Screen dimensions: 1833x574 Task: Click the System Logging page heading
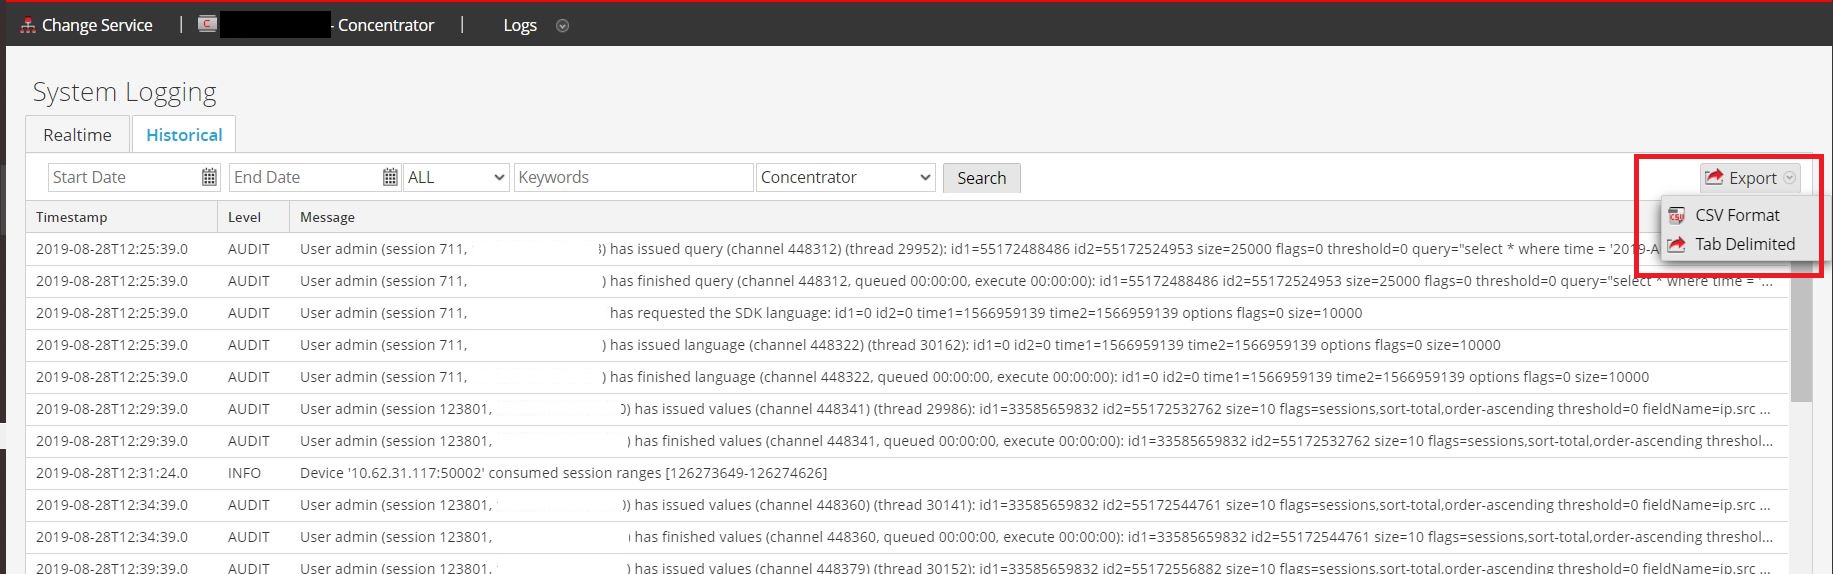[x=124, y=92]
